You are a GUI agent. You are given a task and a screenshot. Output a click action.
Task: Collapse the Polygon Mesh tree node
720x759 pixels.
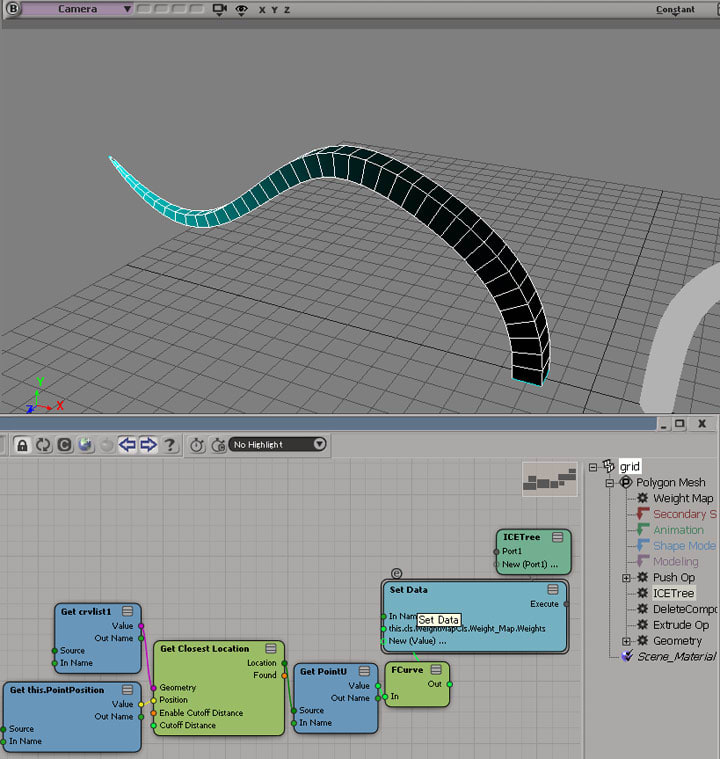[x=609, y=482]
